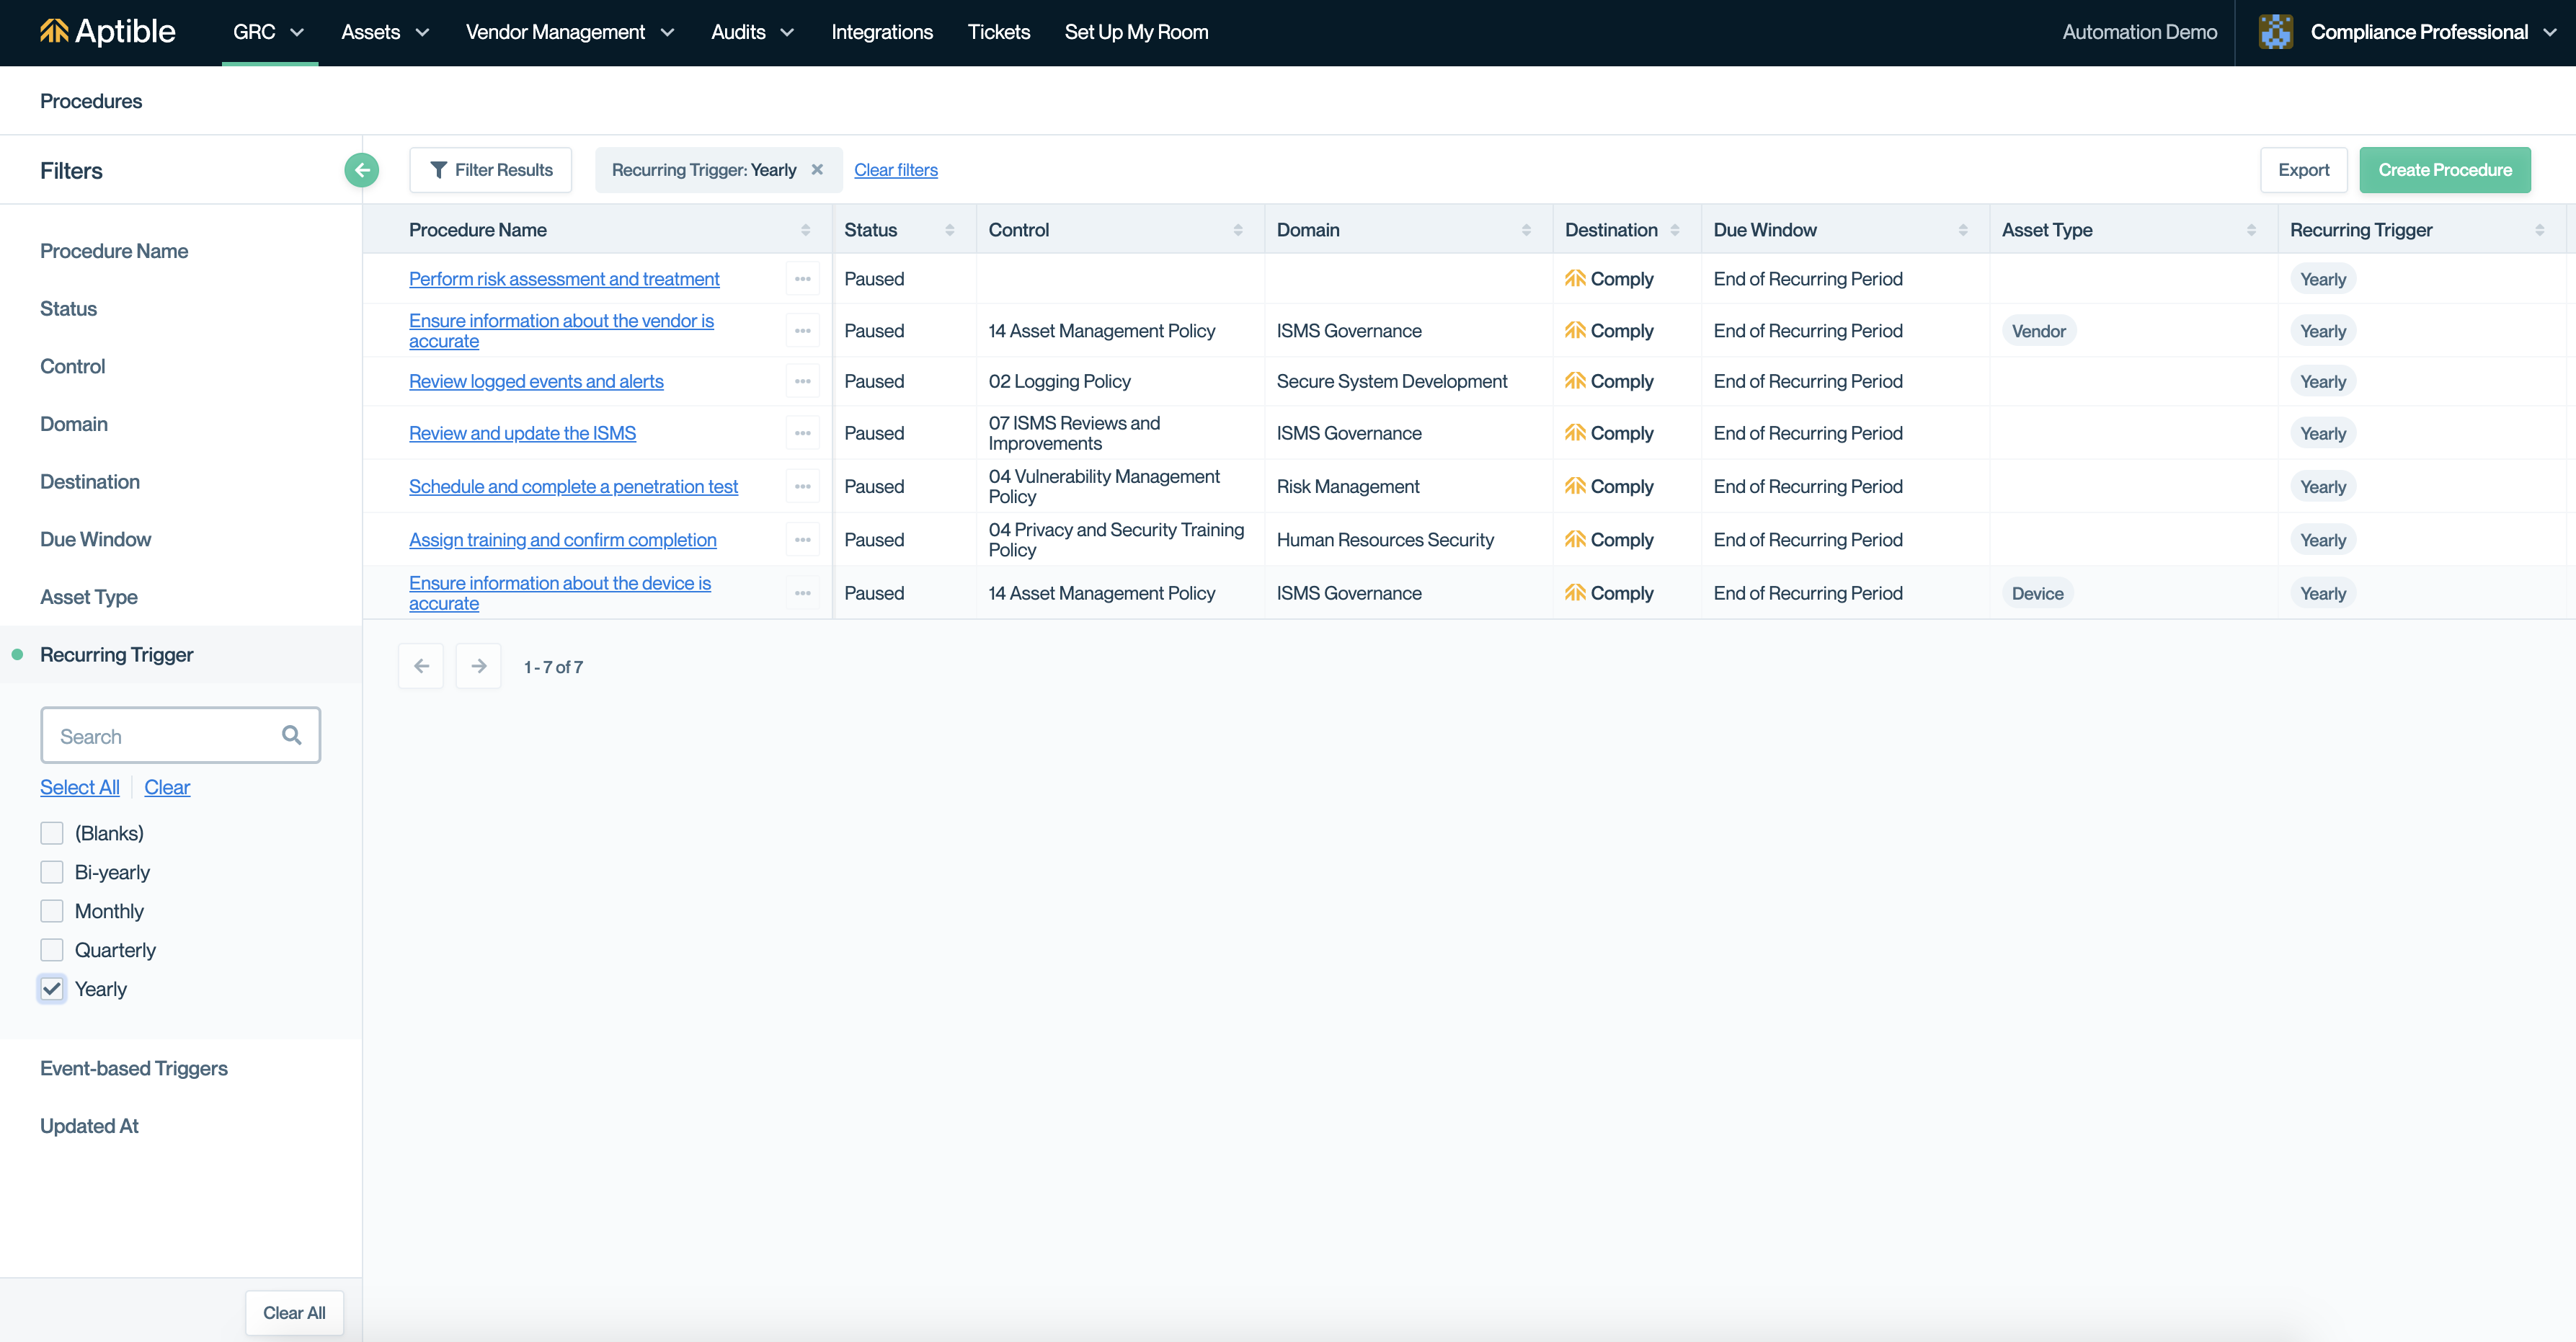Open the Vendor Management dropdown
Image resolution: width=2576 pixels, height=1342 pixels.
pyautogui.click(x=569, y=32)
